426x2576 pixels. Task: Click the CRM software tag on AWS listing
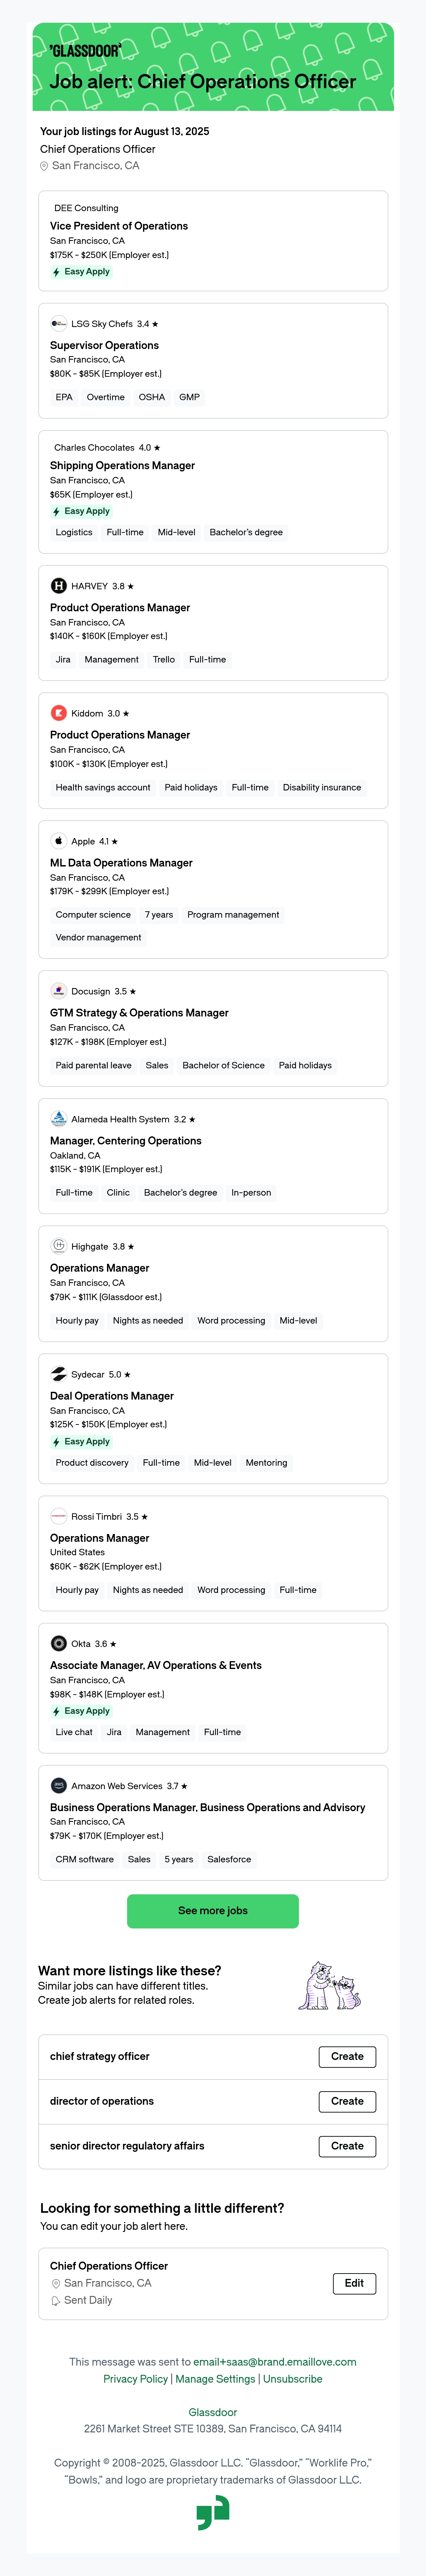point(85,1859)
